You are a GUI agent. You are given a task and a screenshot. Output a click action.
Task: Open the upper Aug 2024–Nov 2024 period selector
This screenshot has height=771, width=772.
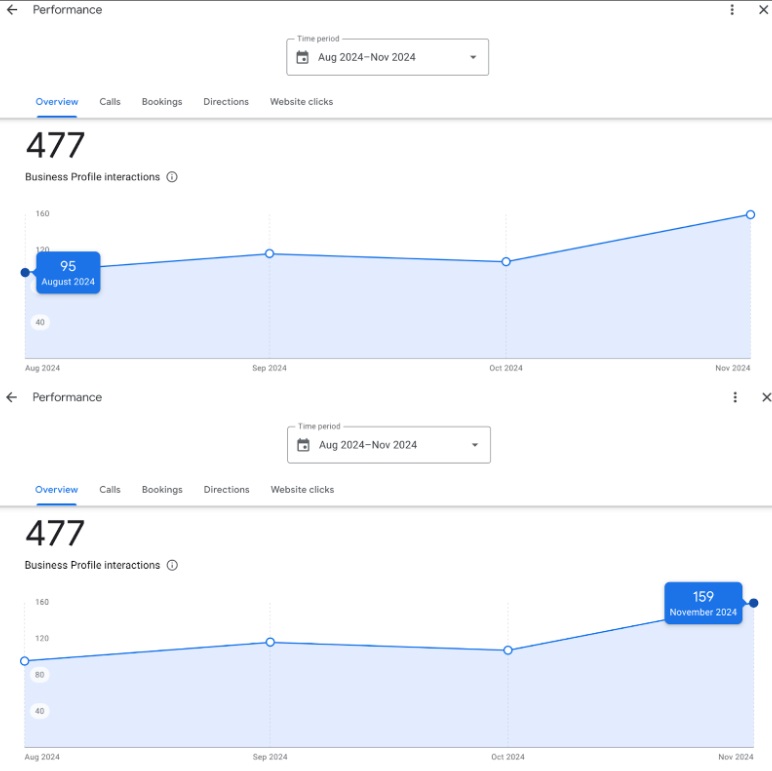coord(367,57)
